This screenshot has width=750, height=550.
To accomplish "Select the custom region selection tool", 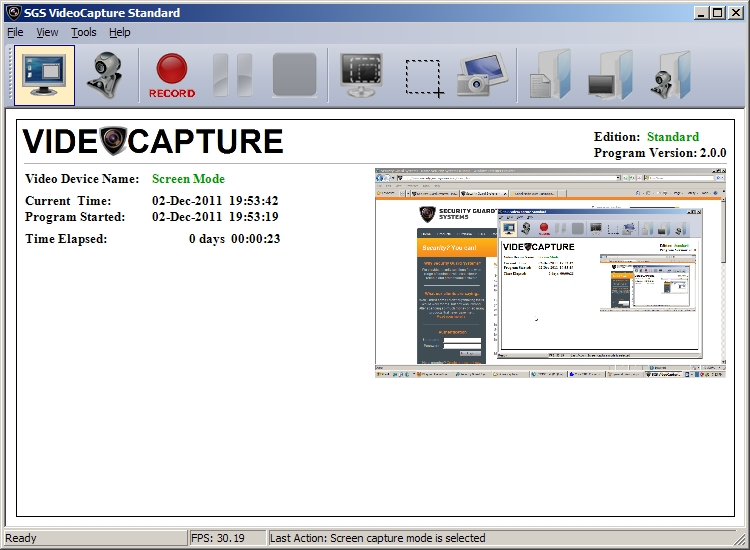I will 424,77.
